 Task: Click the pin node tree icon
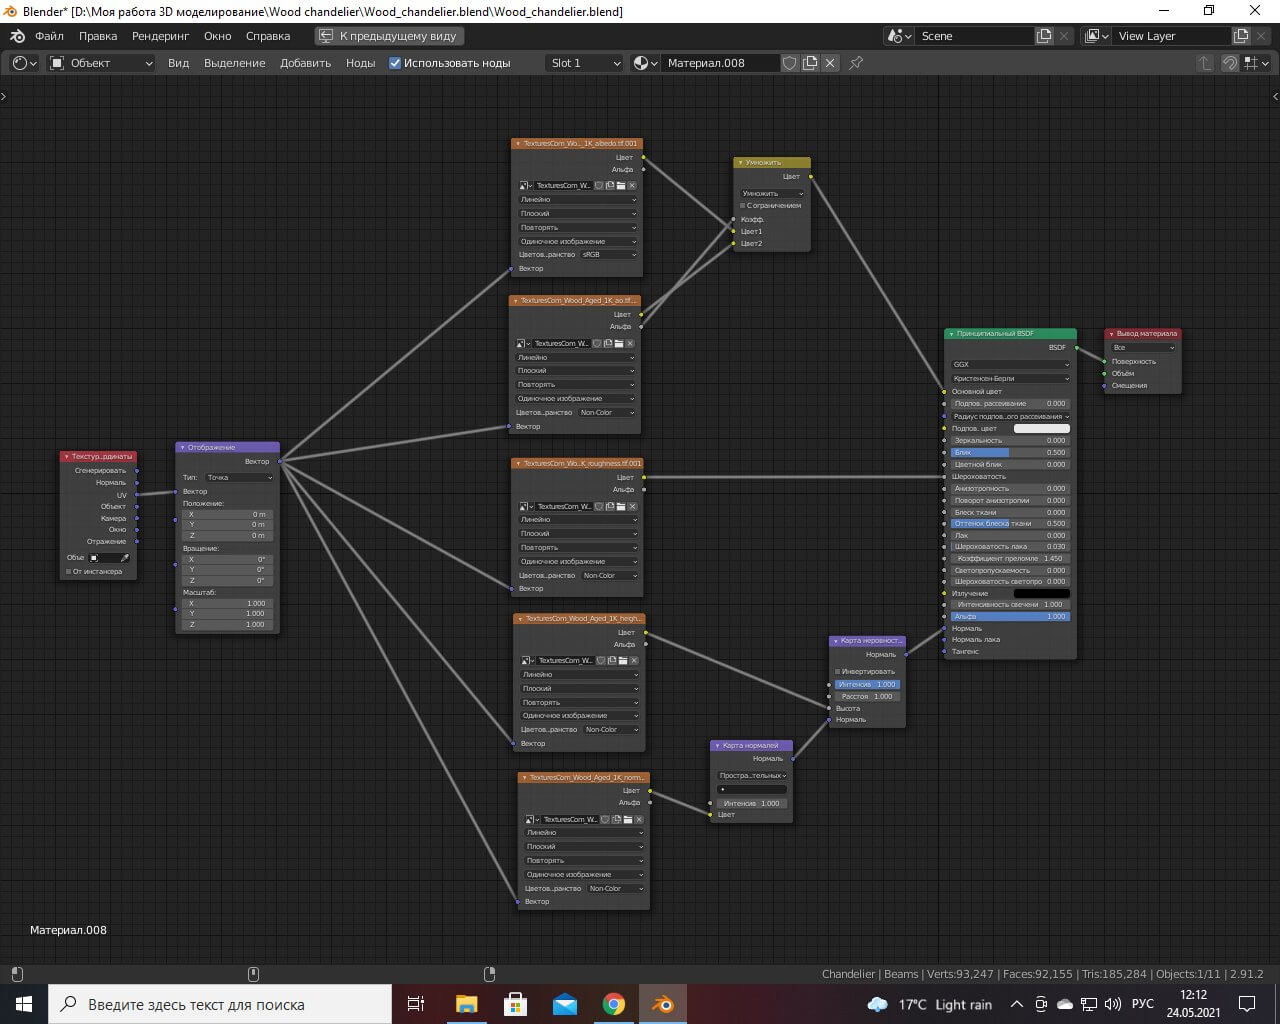tap(856, 63)
